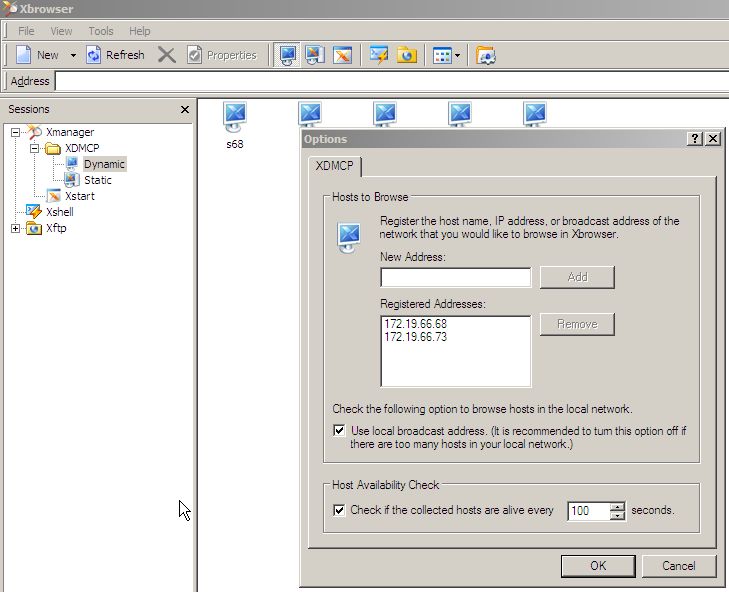Click the Xshell sessions toolbar icon
The height and width of the screenshot is (592, 729).
[379, 55]
